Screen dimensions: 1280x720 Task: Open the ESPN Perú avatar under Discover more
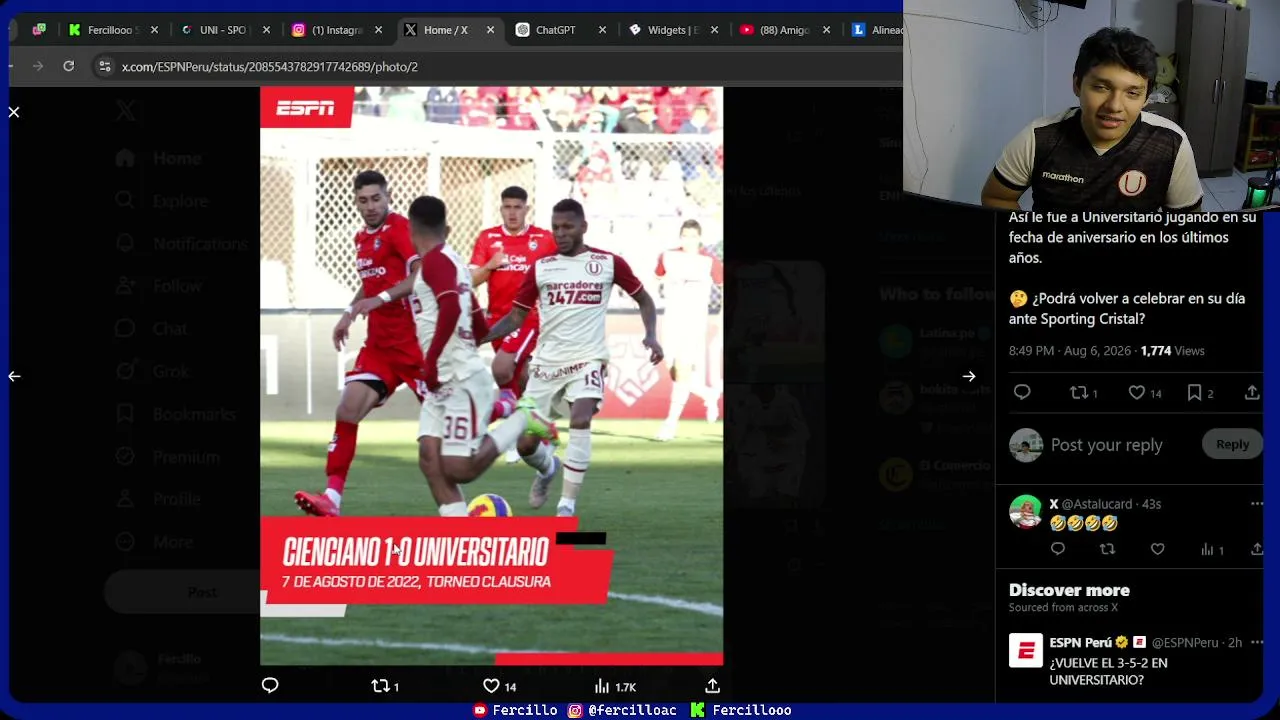[x=1025, y=651]
